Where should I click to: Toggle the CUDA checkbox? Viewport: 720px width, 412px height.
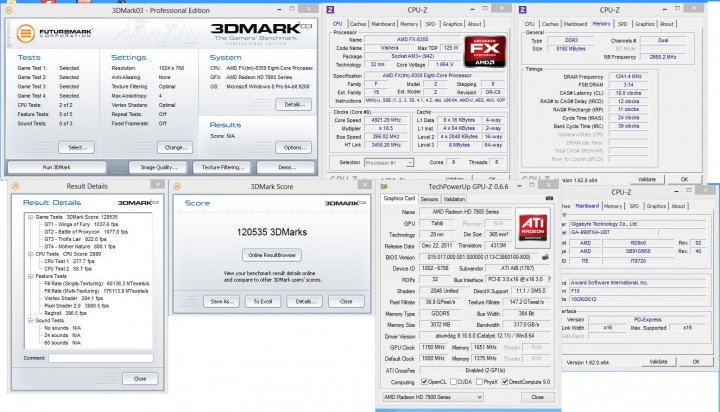click(453, 382)
